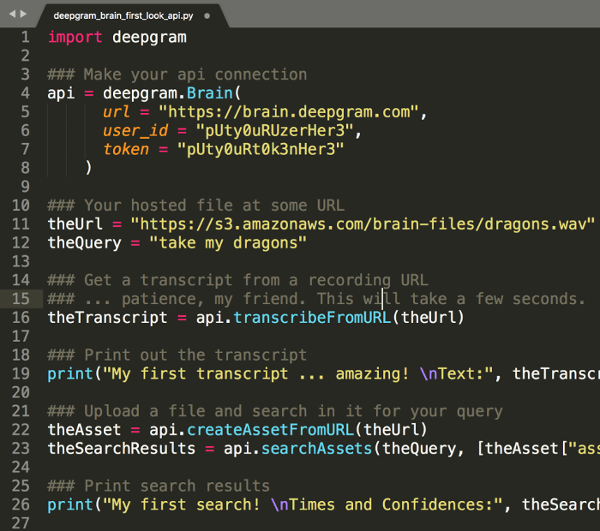
Task: Click comment "### Print out the transcript"
Action: click(x=177, y=355)
